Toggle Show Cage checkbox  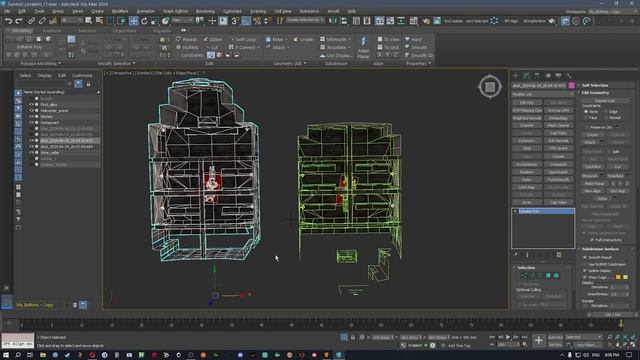(585, 277)
